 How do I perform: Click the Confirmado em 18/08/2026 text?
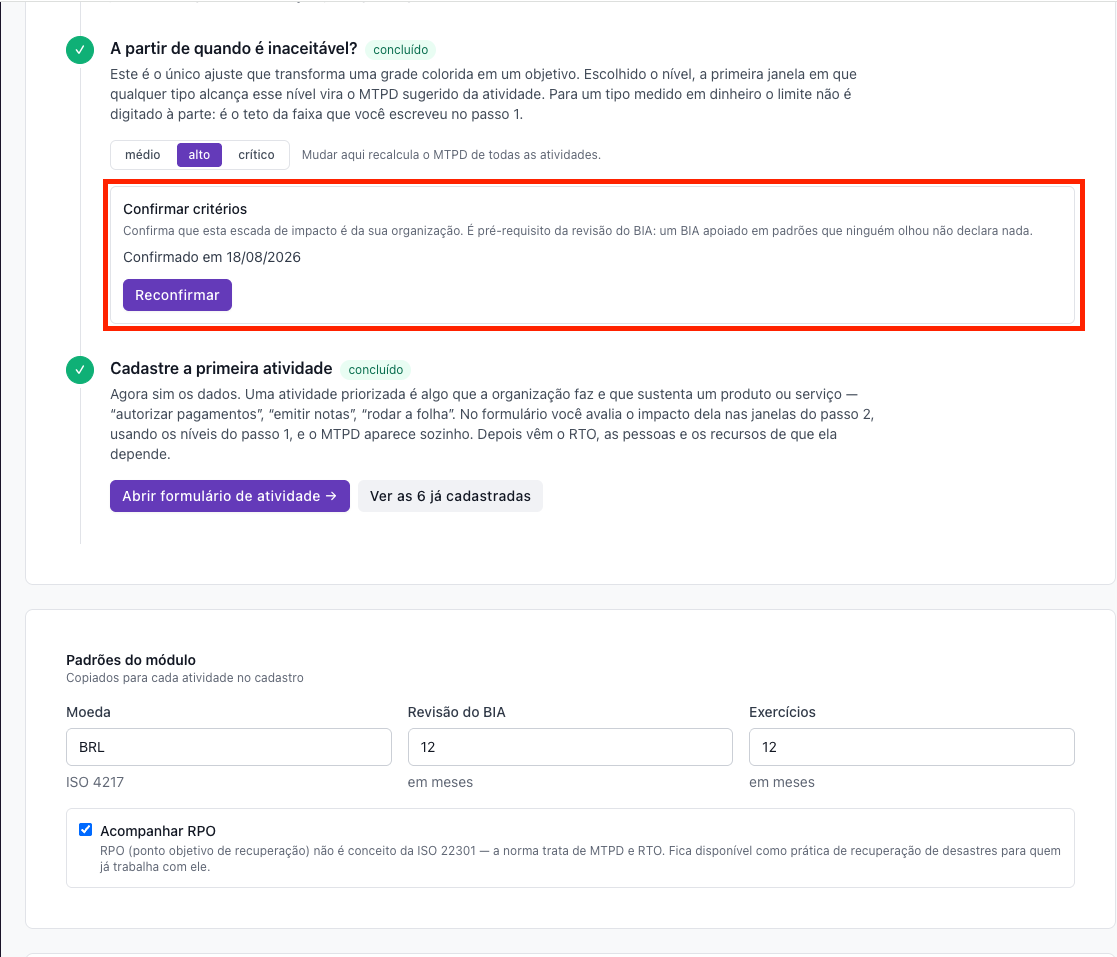point(212,257)
